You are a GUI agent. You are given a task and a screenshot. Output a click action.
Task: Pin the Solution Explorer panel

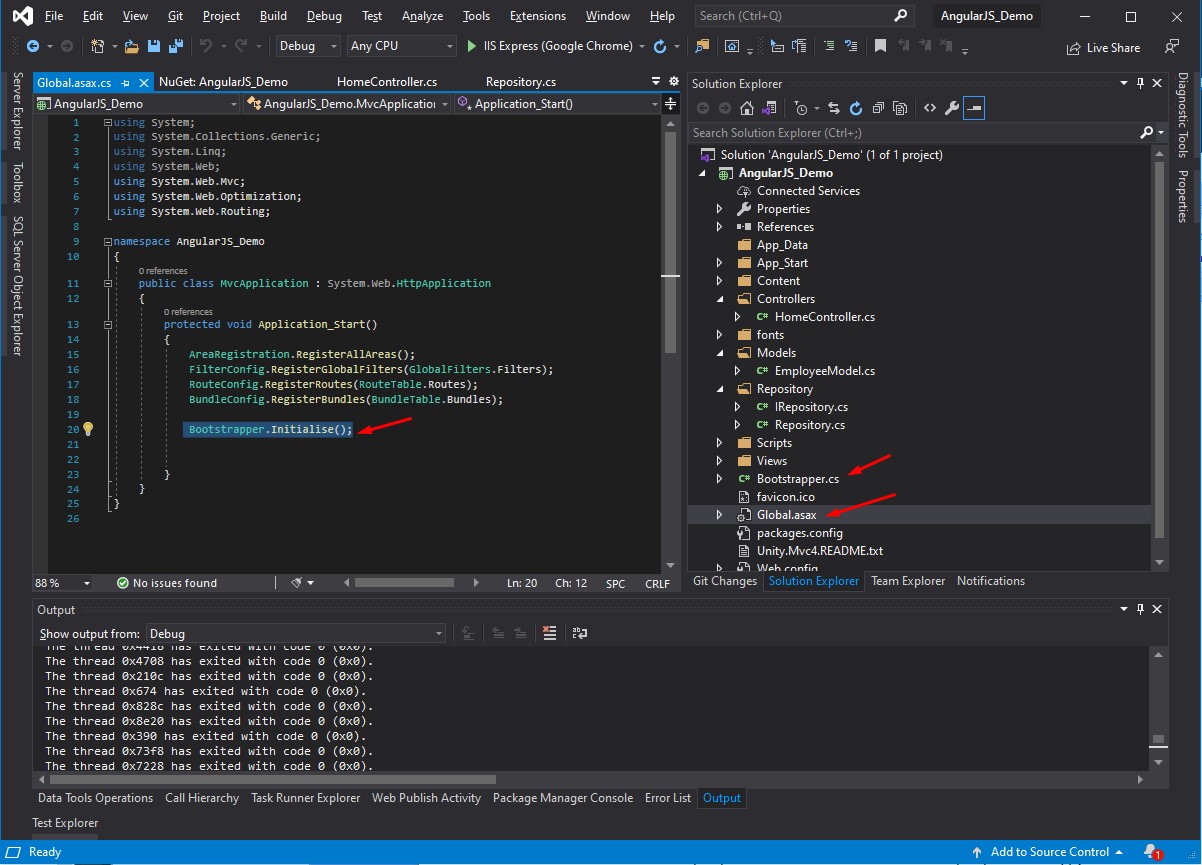(x=1141, y=83)
